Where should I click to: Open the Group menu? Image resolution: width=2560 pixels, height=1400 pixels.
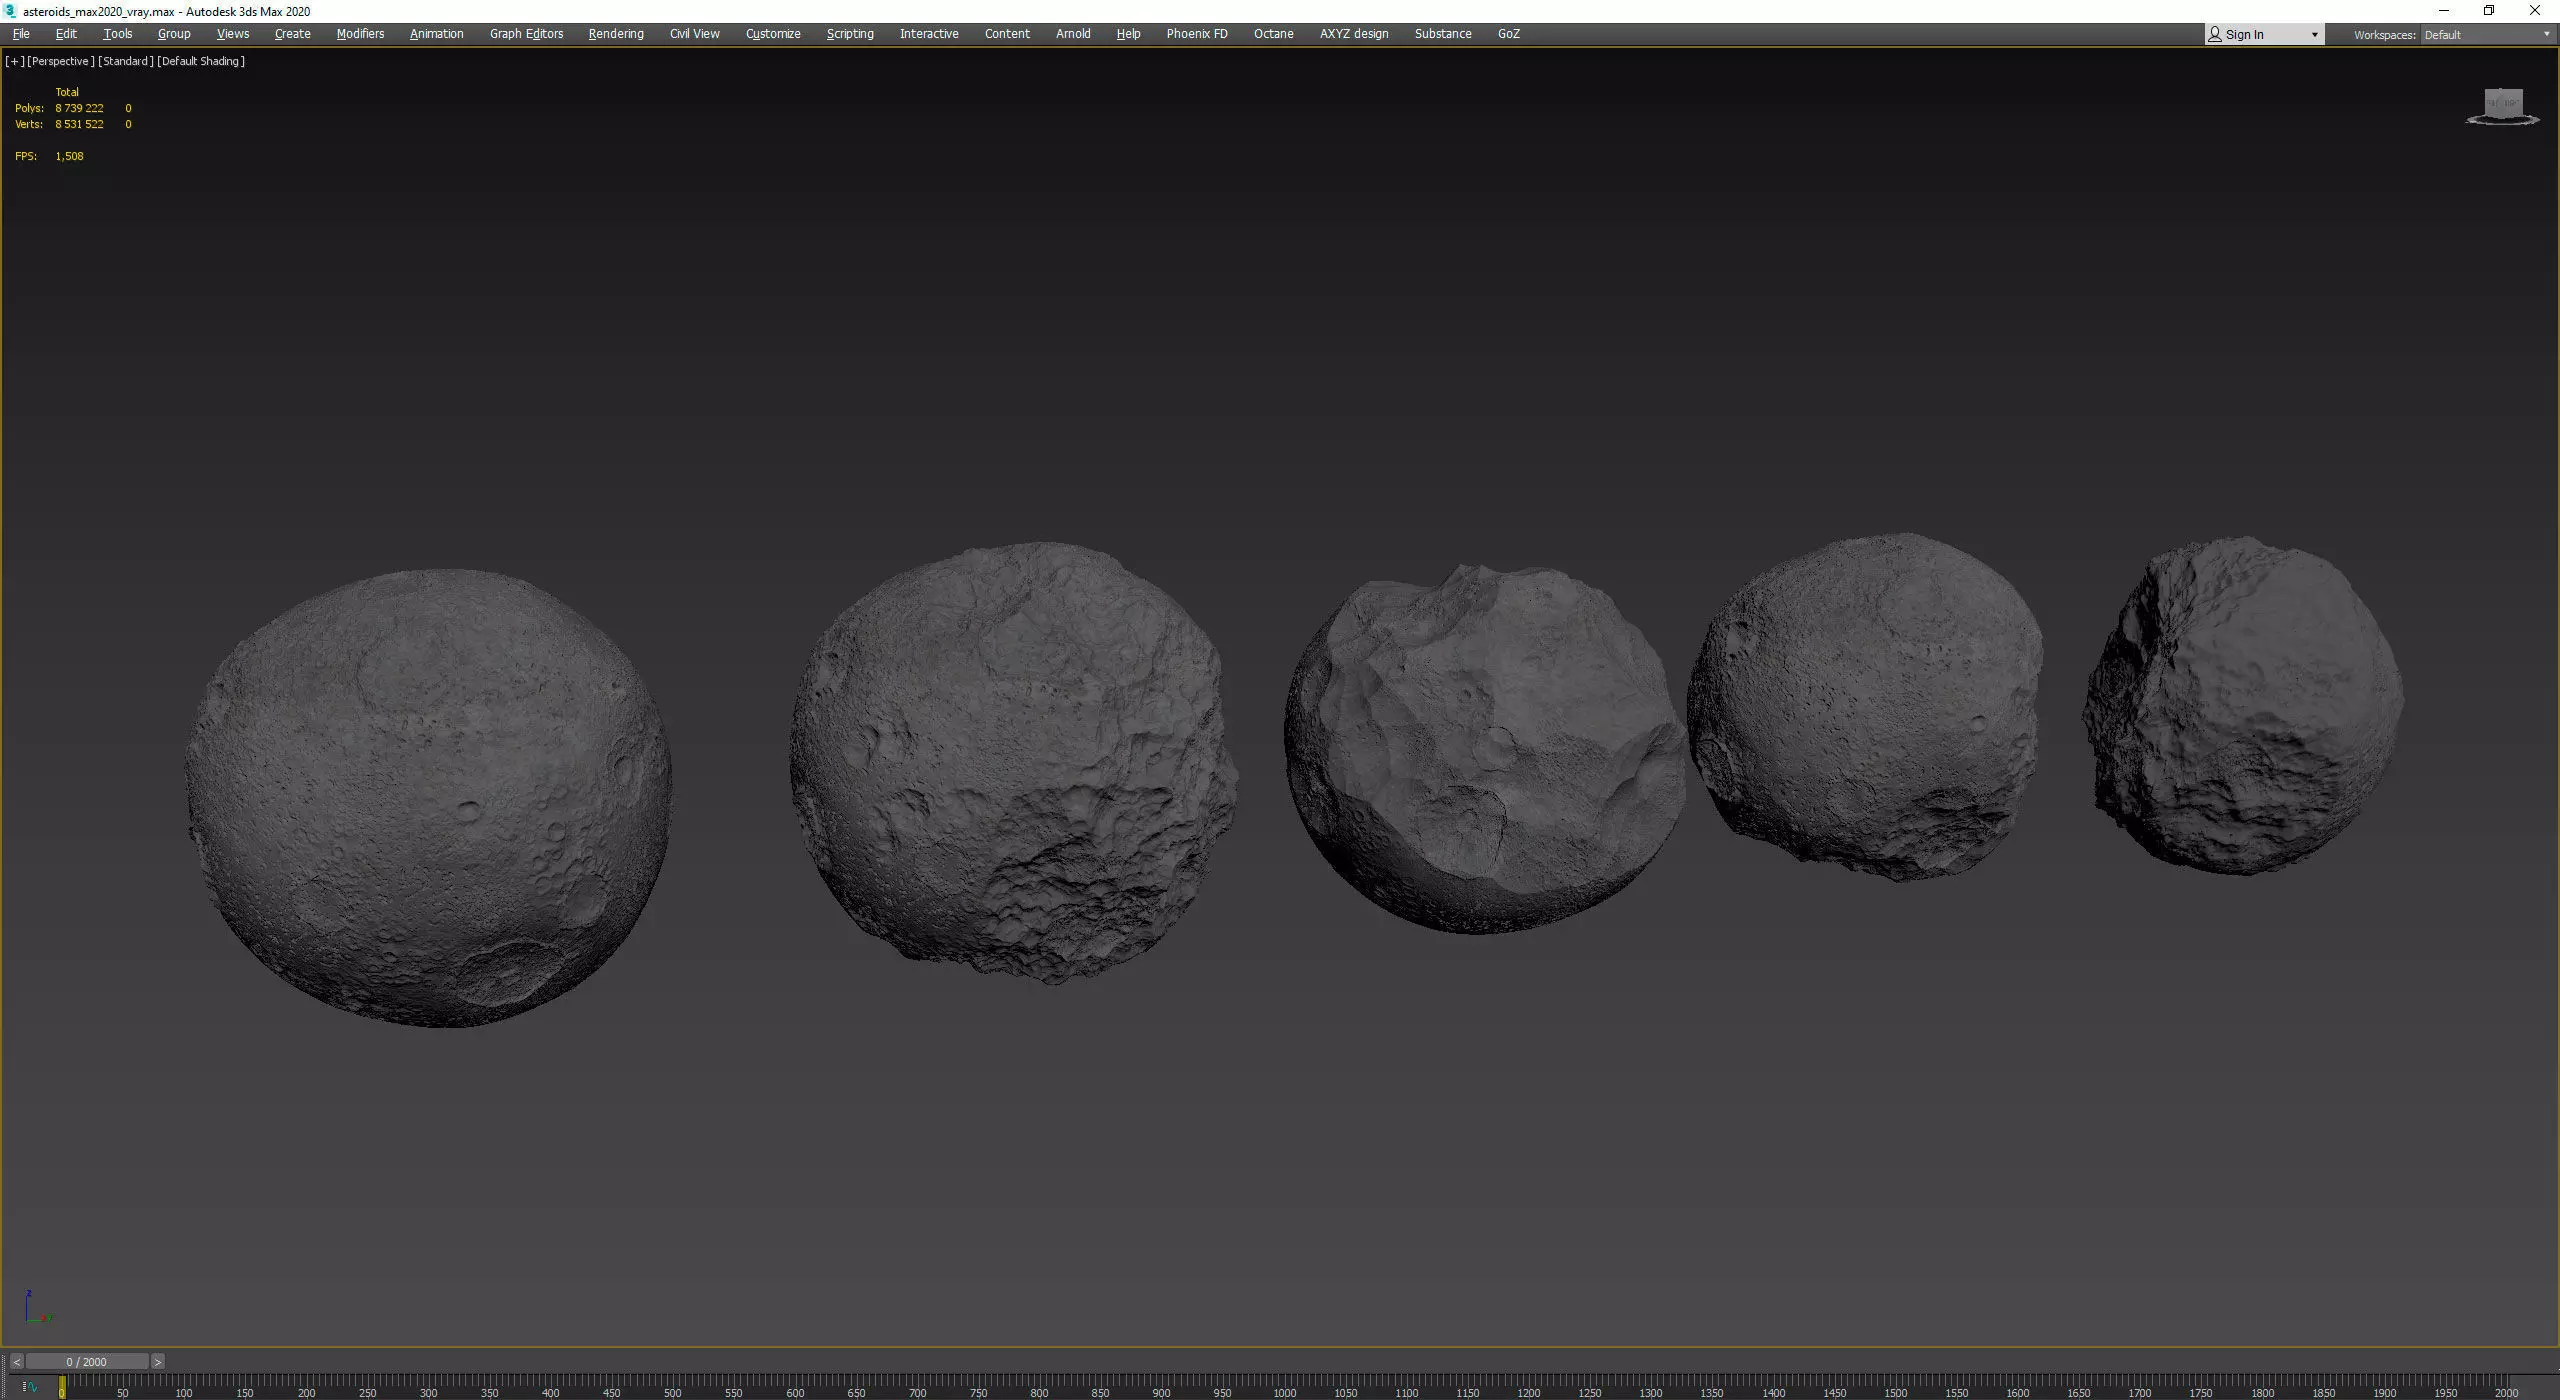click(174, 34)
